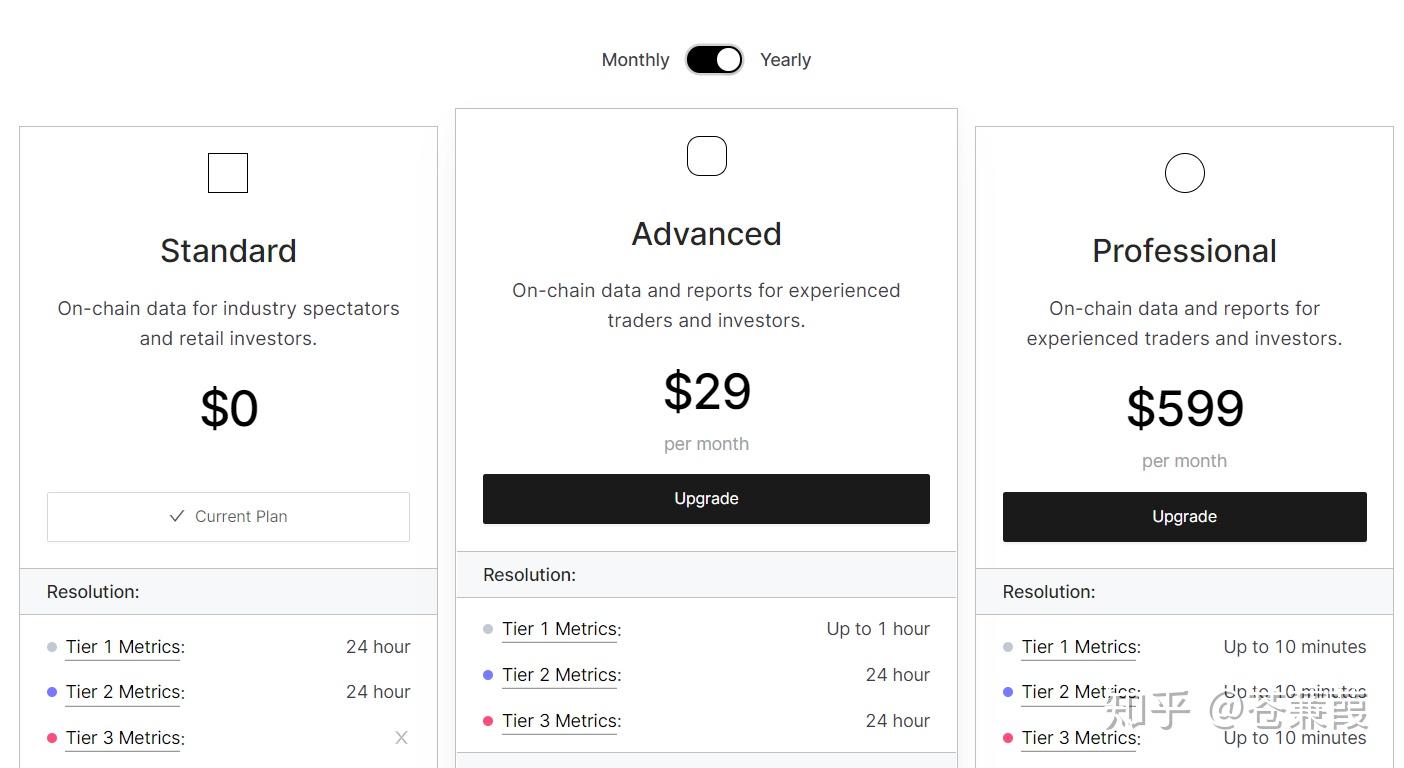This screenshot has height=768, width=1404.
Task: Click the checkmark icon in Current Plan
Action: click(x=177, y=516)
